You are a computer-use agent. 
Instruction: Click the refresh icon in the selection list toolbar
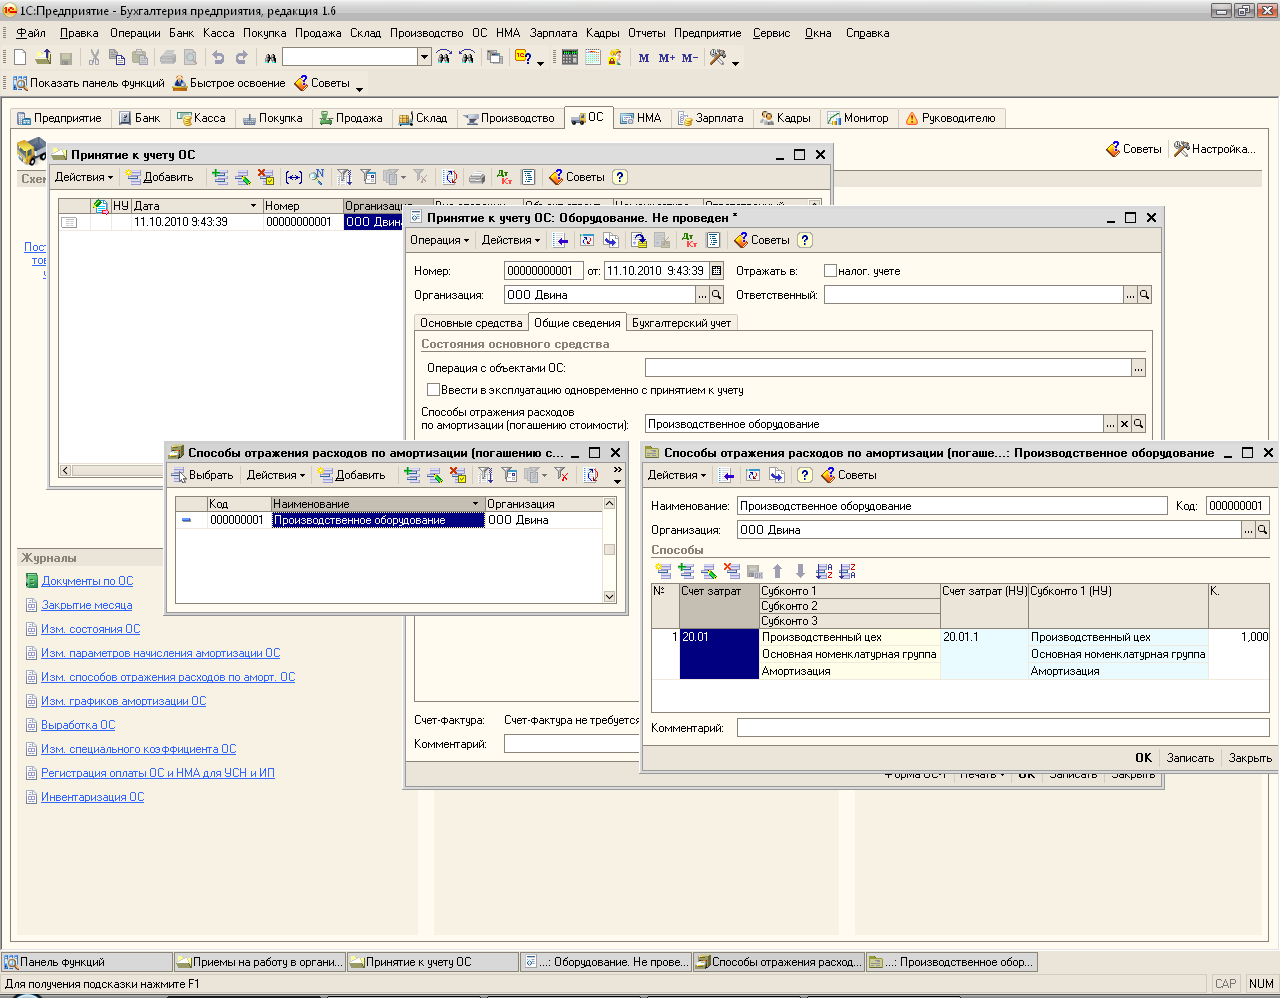592,475
